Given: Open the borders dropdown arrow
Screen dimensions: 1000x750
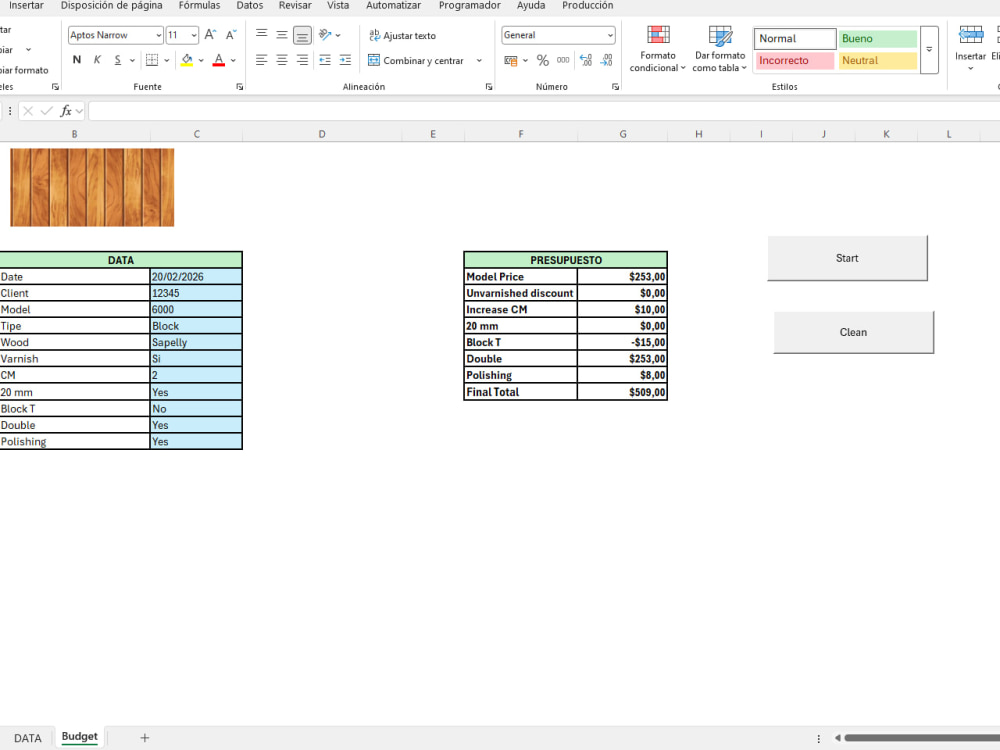Looking at the screenshot, I should (166, 61).
